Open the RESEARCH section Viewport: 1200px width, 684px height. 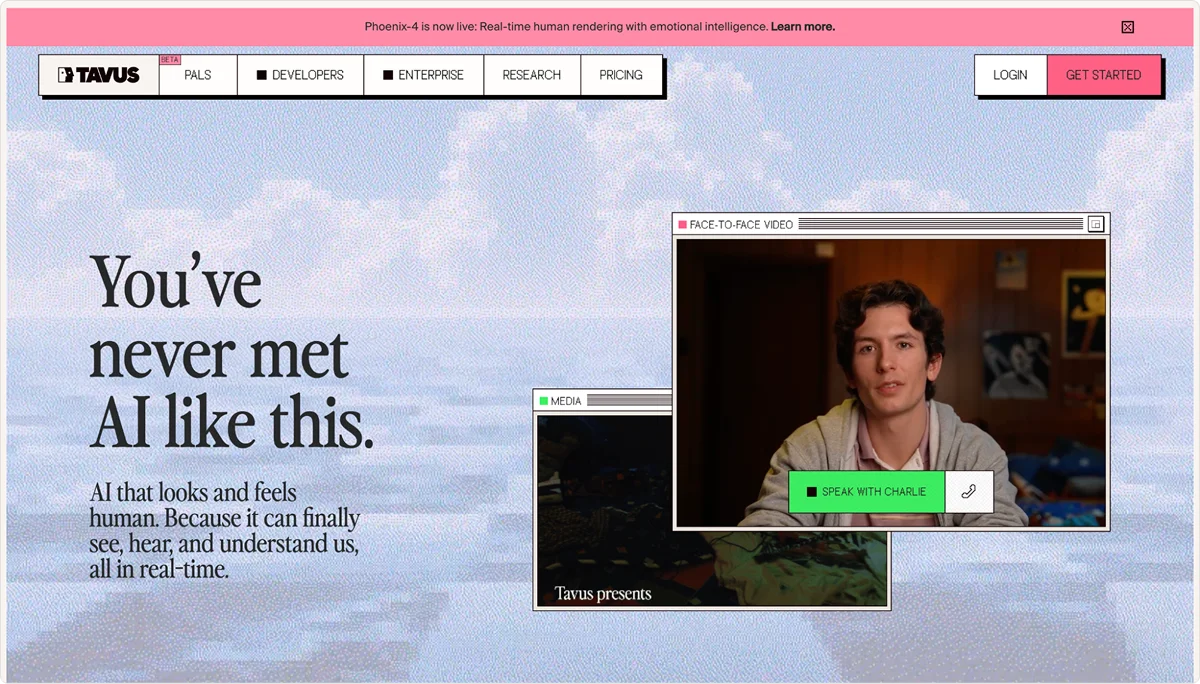point(531,74)
